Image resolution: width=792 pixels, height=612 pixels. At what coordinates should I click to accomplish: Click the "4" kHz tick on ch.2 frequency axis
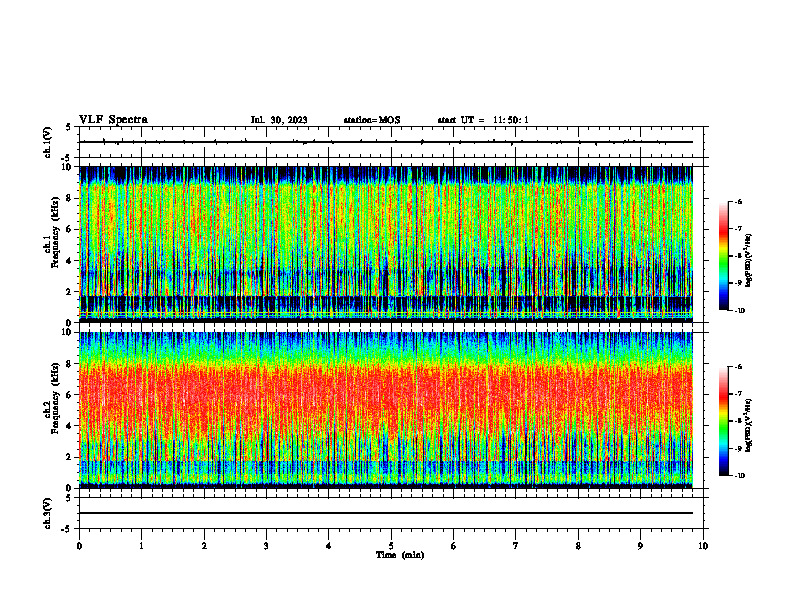click(70, 426)
